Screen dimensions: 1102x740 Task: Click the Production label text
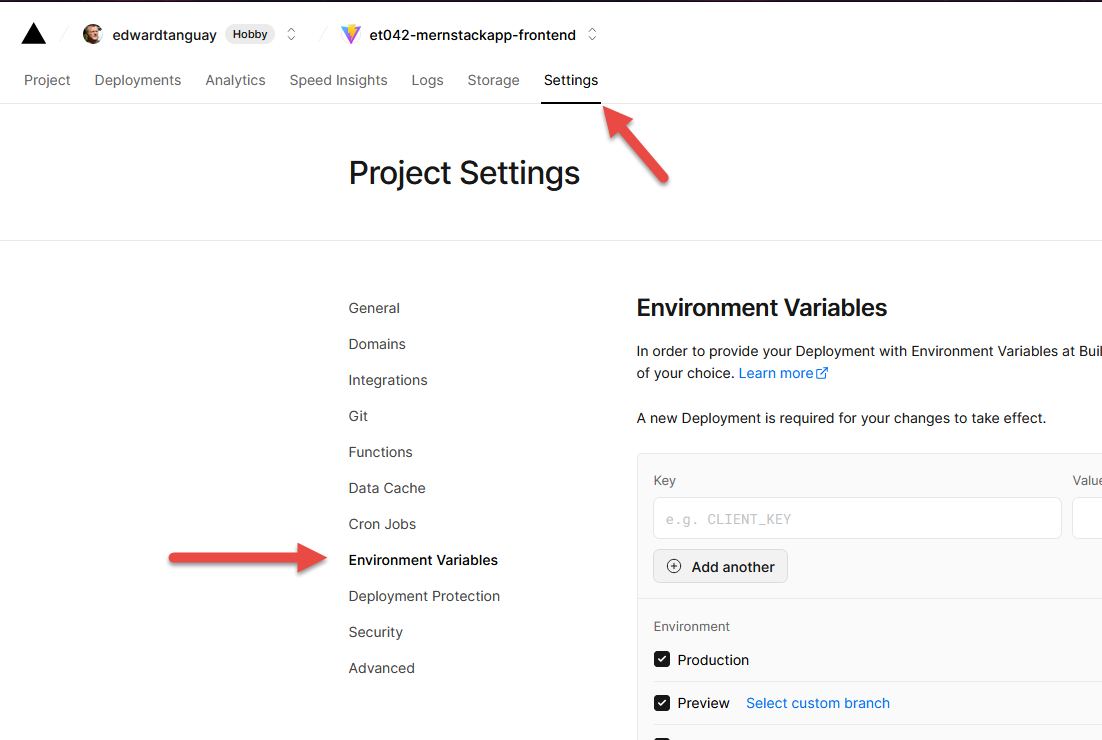[x=713, y=660]
